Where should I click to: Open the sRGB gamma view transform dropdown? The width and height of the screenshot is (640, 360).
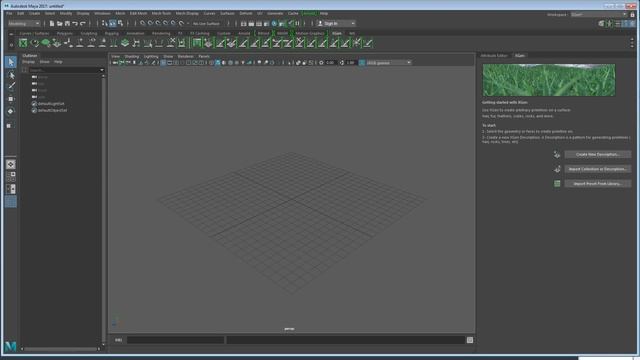pyautogui.click(x=388, y=63)
